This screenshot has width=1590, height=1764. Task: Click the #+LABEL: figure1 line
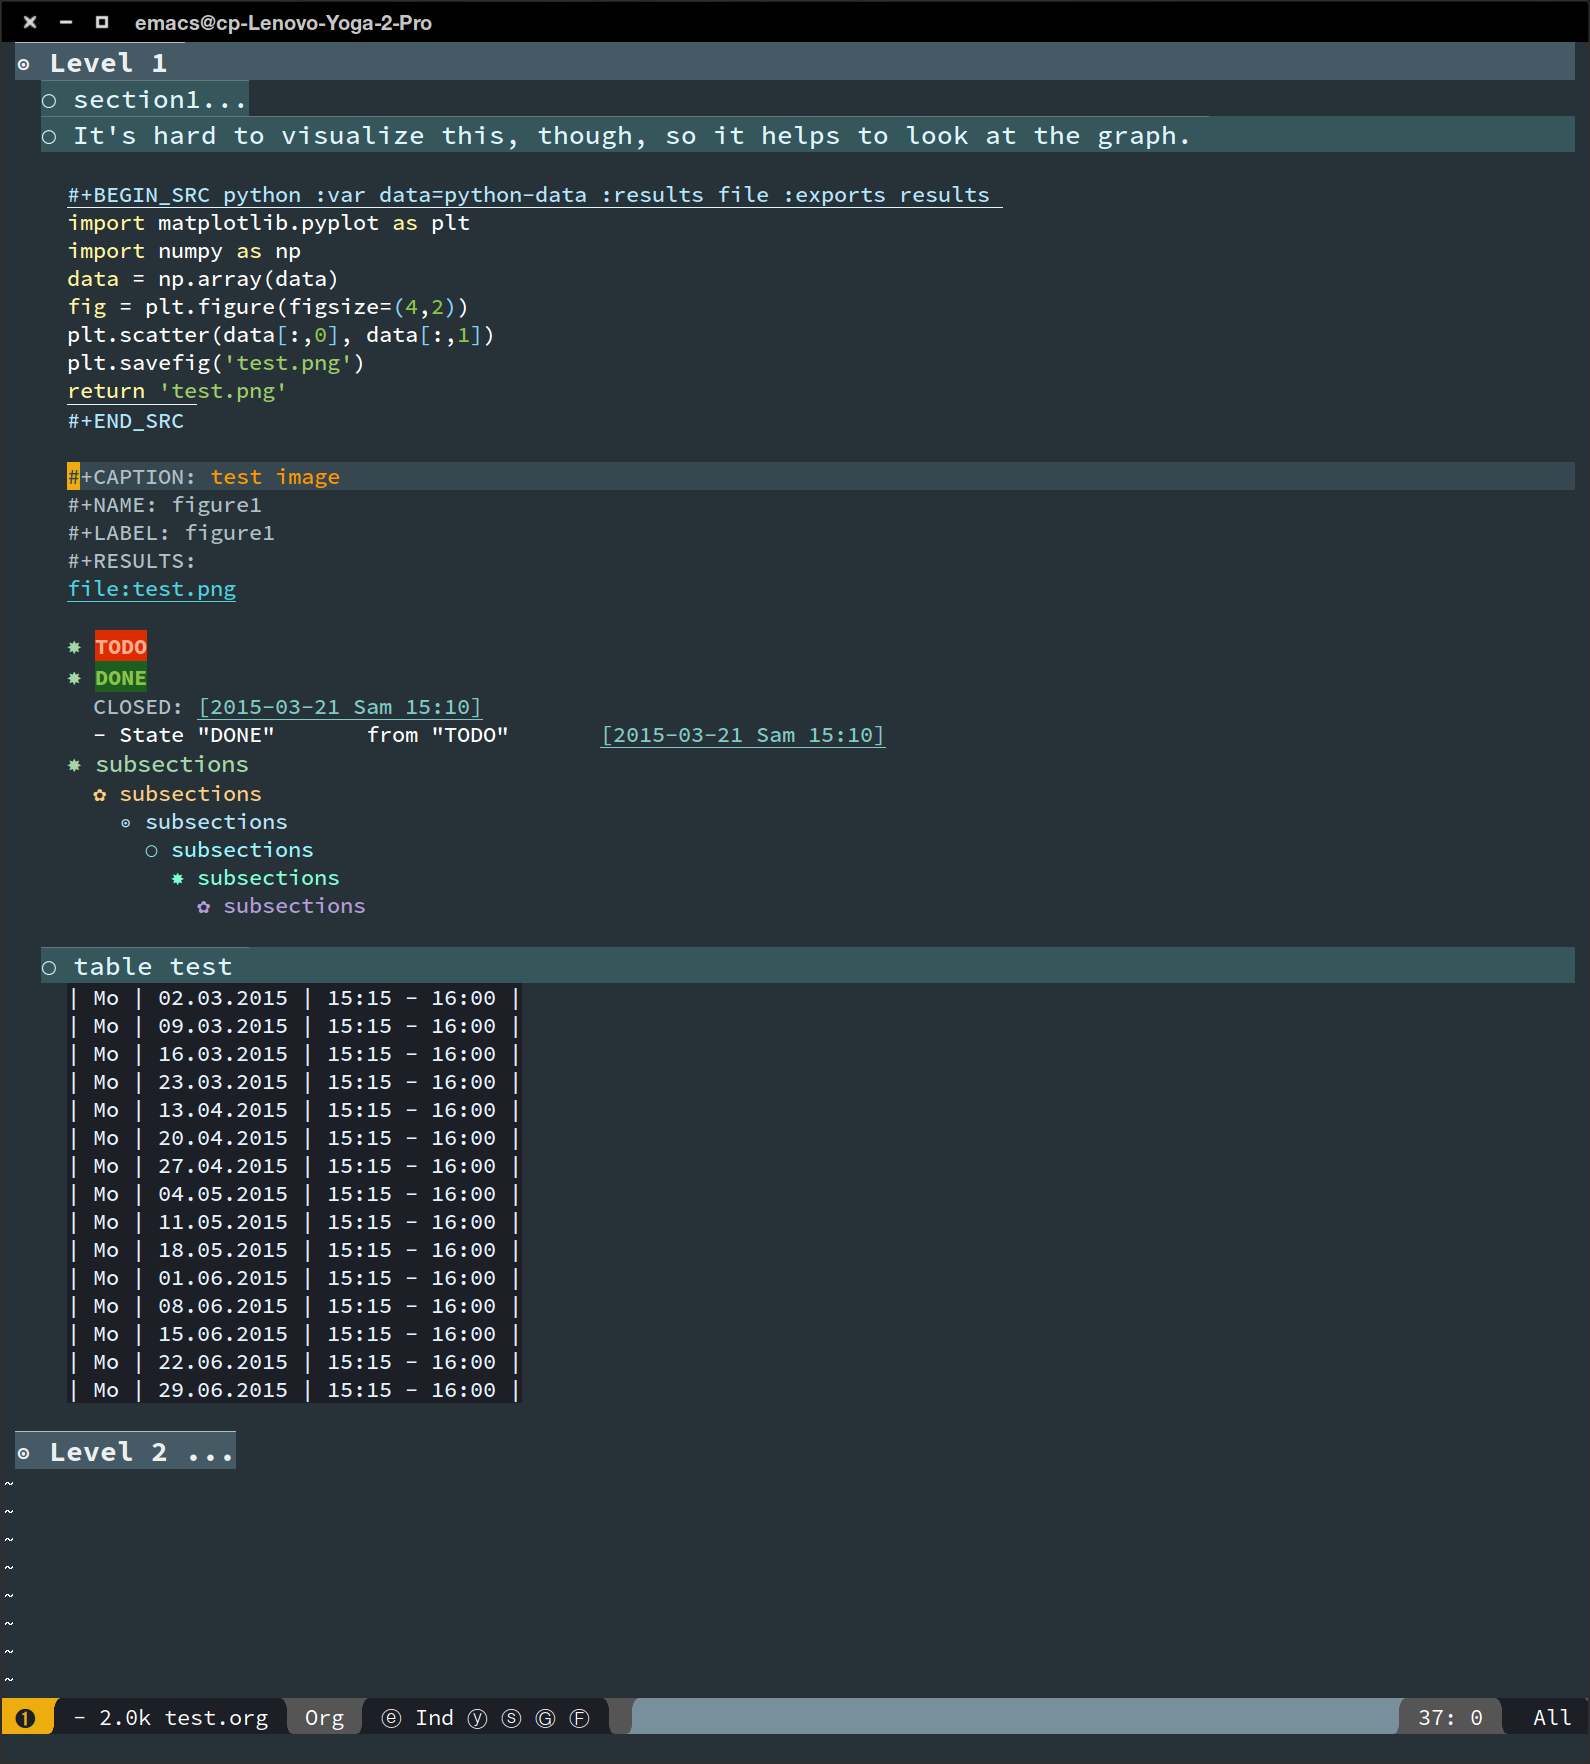[171, 533]
